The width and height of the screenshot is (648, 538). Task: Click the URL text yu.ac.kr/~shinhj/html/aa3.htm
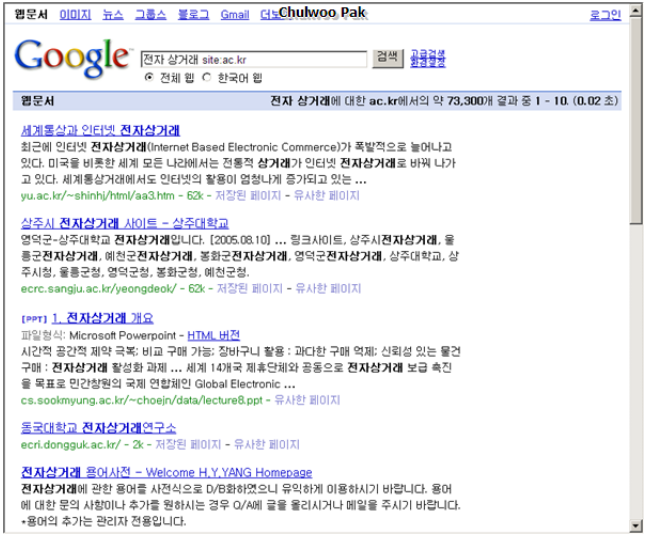[98, 195]
